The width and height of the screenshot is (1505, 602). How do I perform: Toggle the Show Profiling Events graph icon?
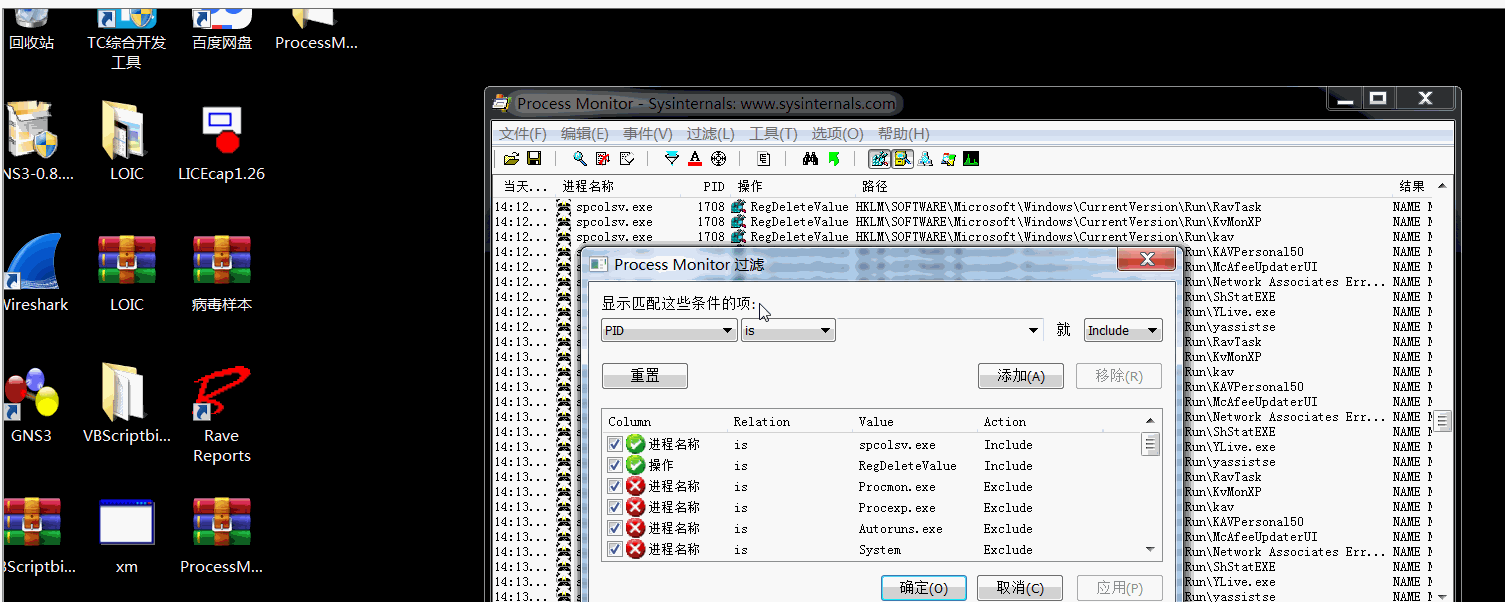(971, 158)
